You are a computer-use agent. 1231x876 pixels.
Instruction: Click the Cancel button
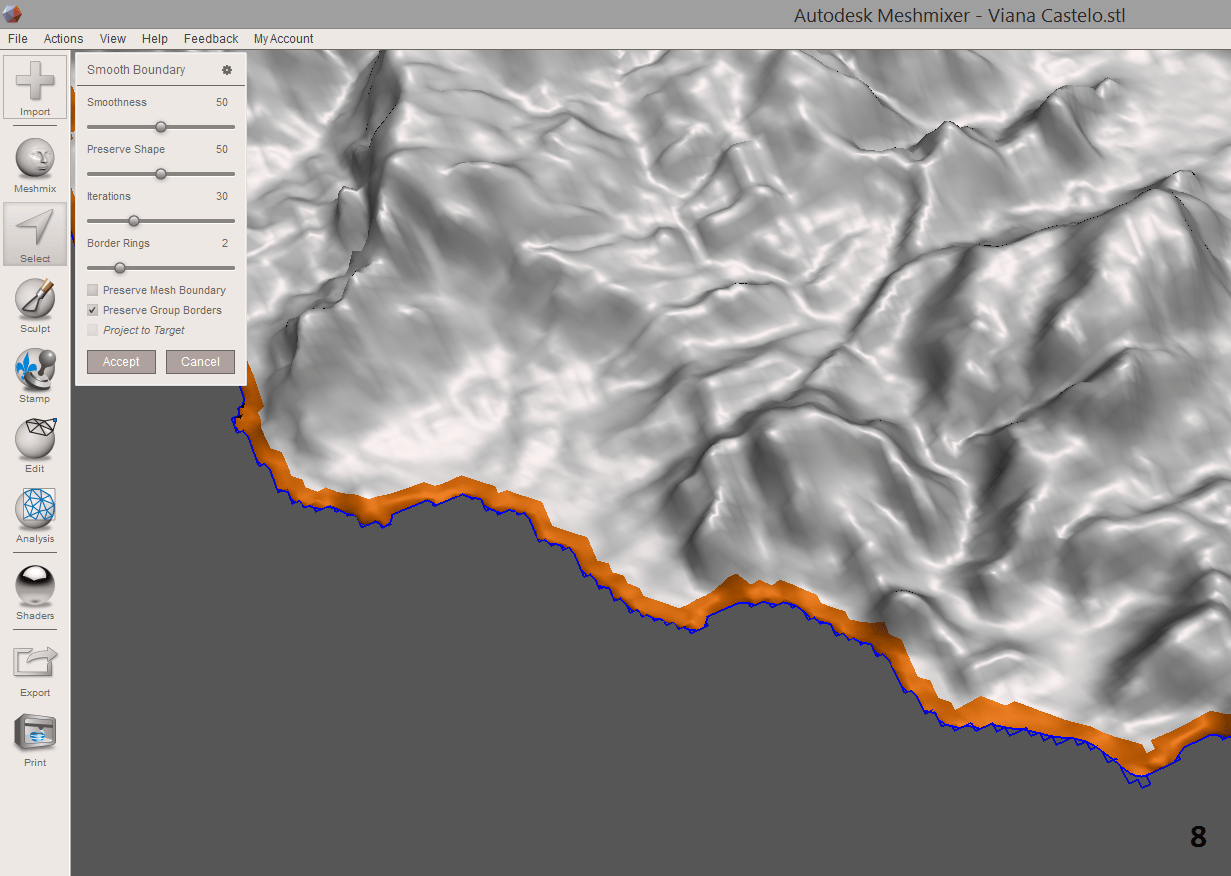pos(200,361)
